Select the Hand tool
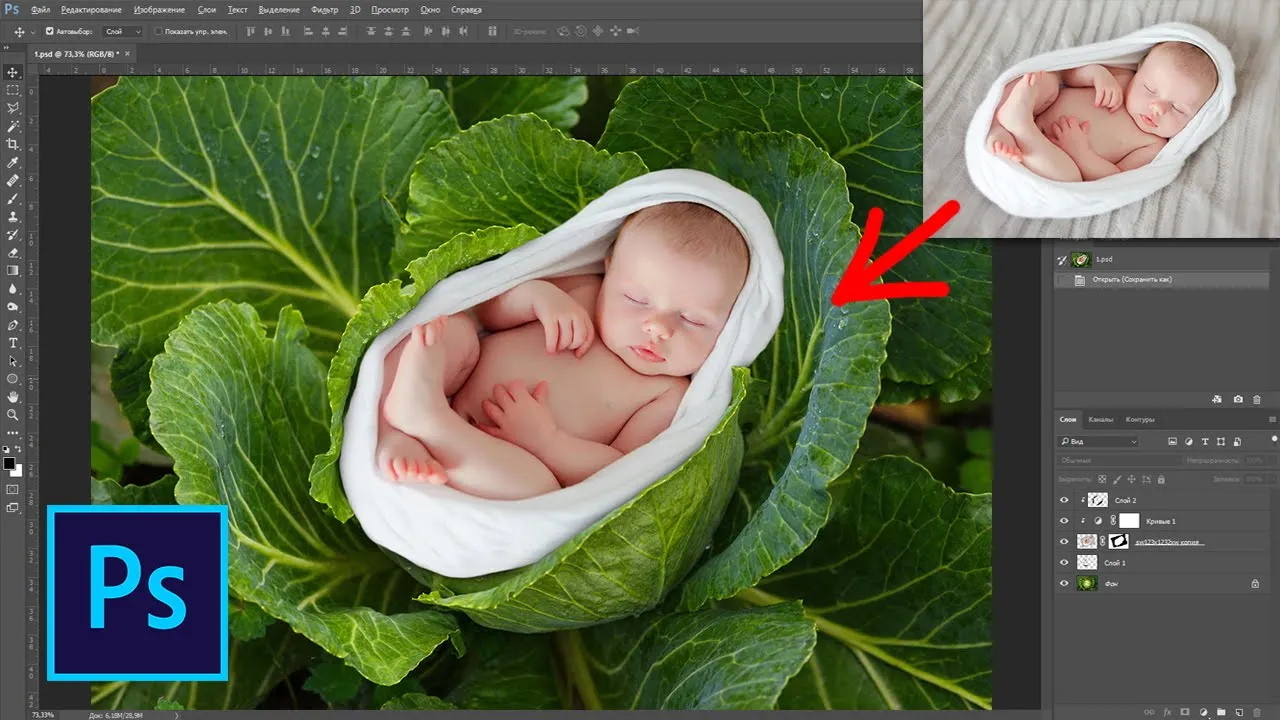This screenshot has width=1280, height=720. point(13,397)
